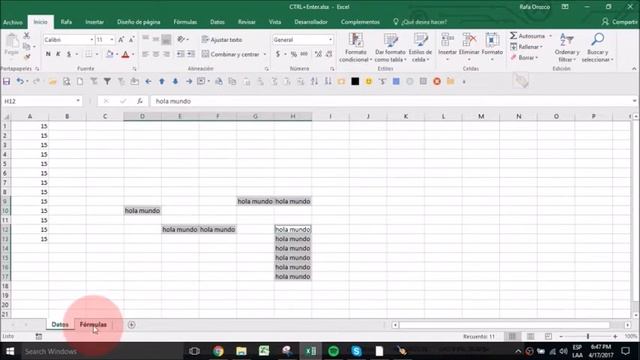The image size is (640, 360).
Task: Switch to Page Layout view in status bar
Action: [x=531, y=336]
